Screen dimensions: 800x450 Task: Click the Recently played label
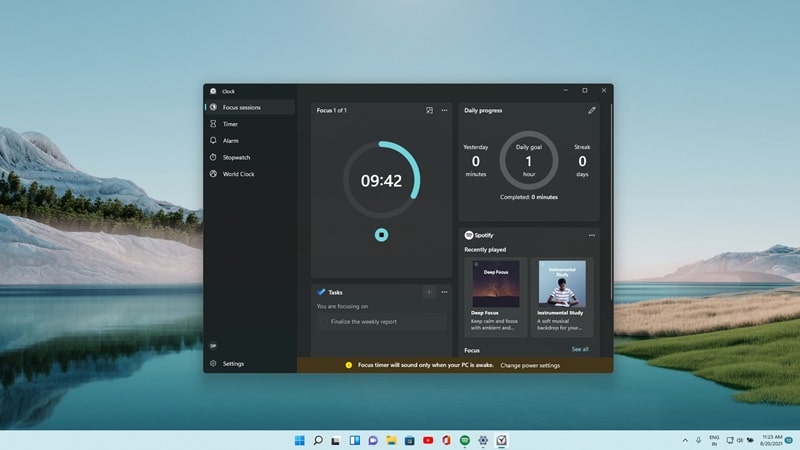[x=485, y=249]
